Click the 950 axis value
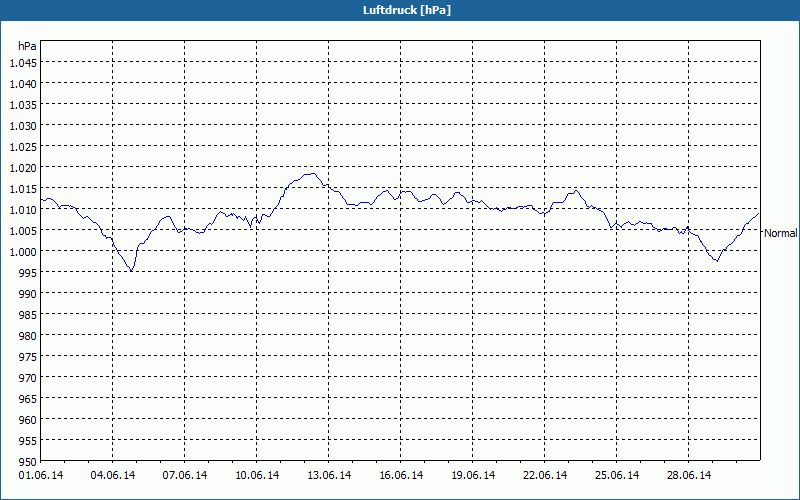The width and height of the screenshot is (800, 500). point(29,462)
